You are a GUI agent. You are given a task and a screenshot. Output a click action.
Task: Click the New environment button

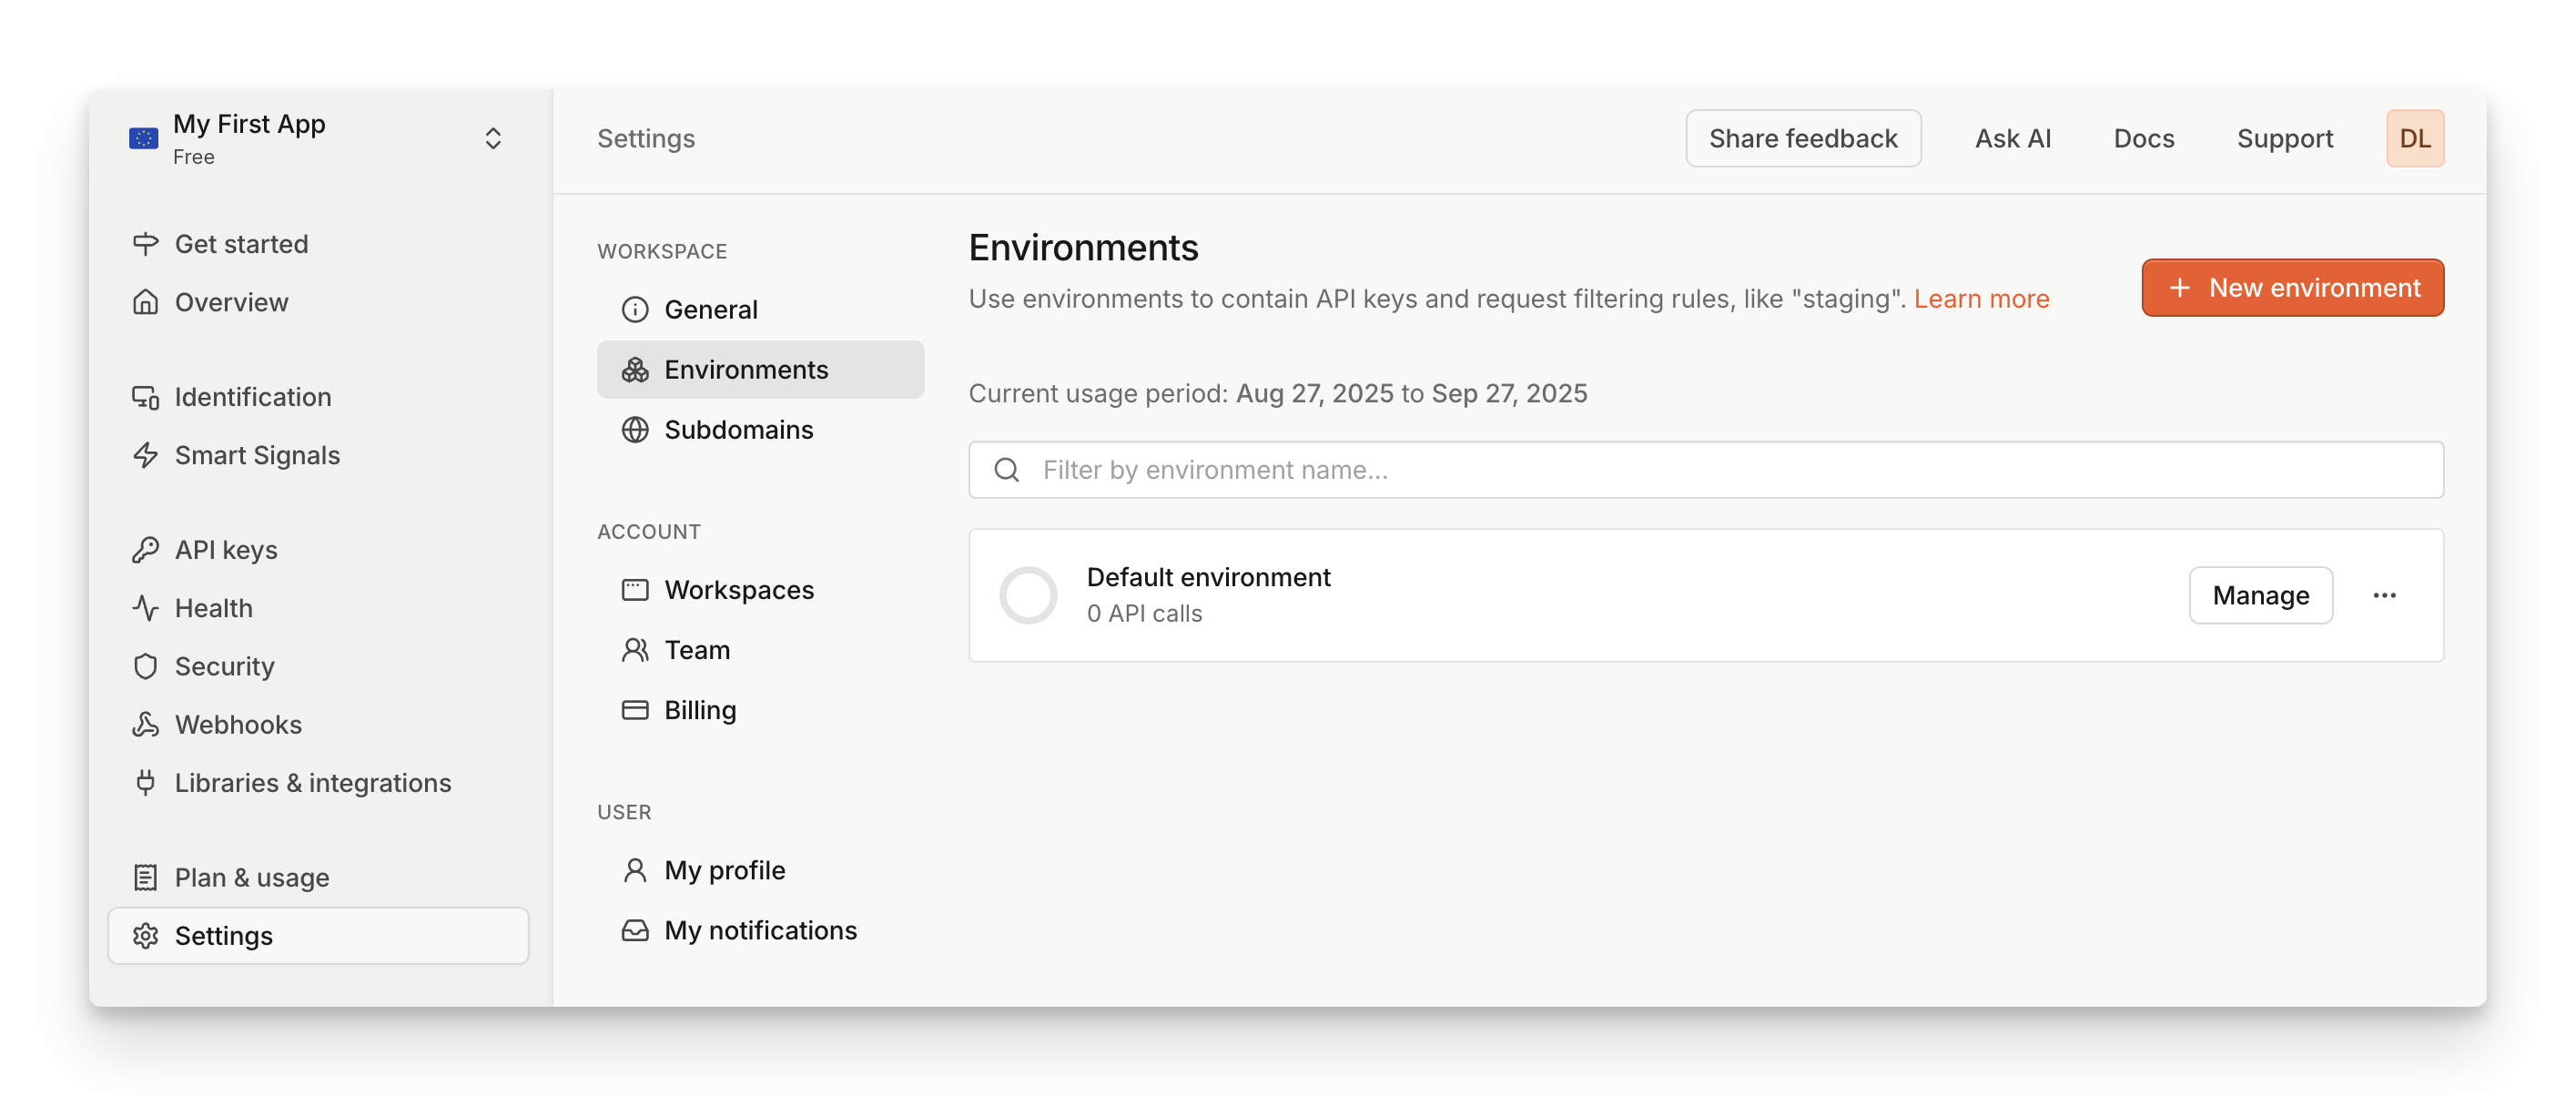[x=2292, y=288]
